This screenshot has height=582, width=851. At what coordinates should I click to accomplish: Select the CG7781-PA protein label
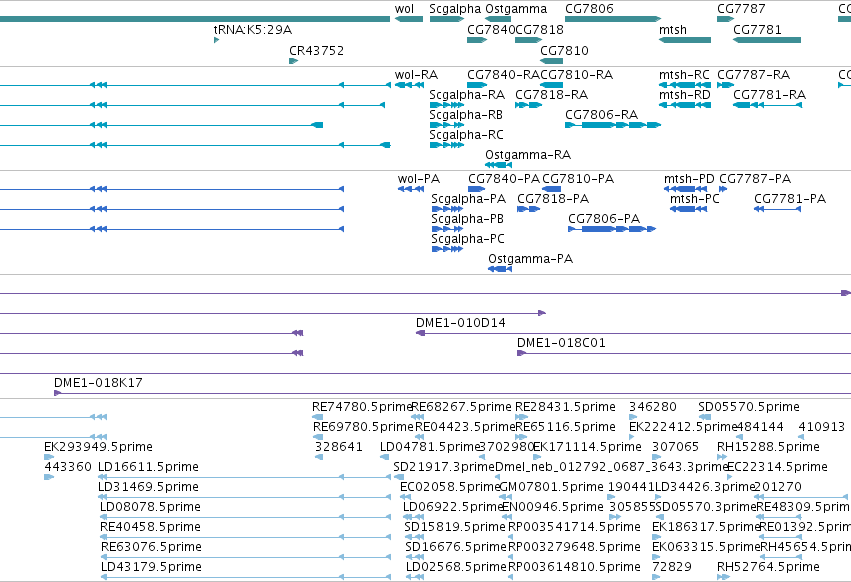[x=790, y=199]
